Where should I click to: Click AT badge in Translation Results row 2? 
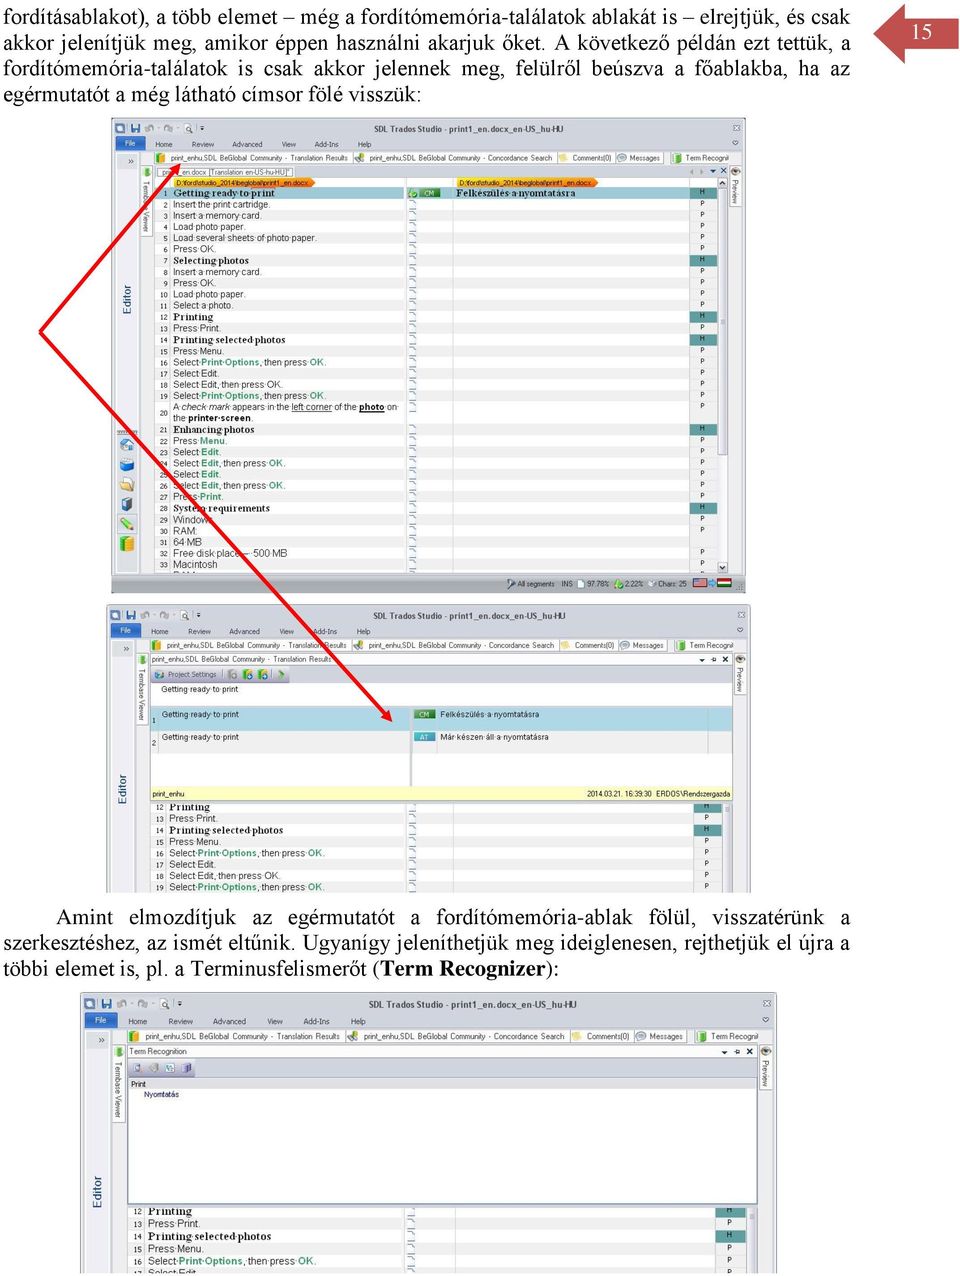tap(424, 737)
